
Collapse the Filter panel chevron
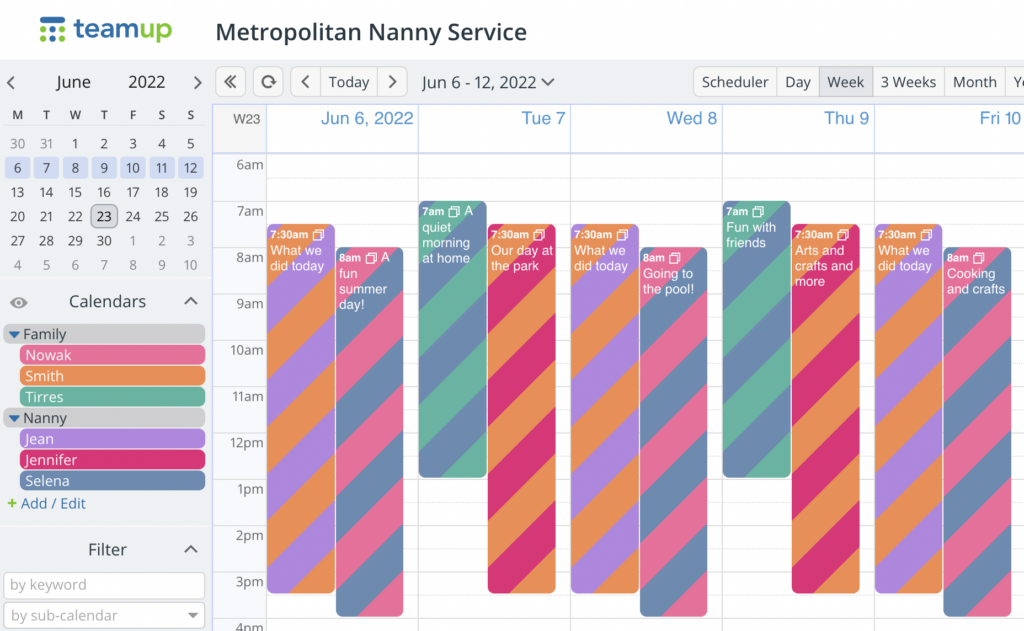[x=191, y=549]
